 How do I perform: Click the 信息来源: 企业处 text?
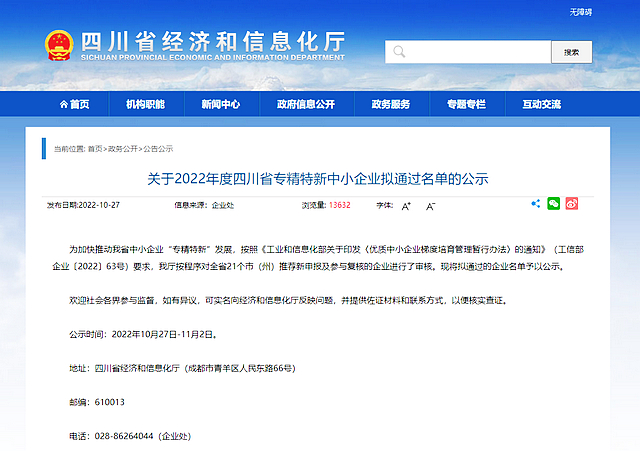pyautogui.click(x=204, y=205)
